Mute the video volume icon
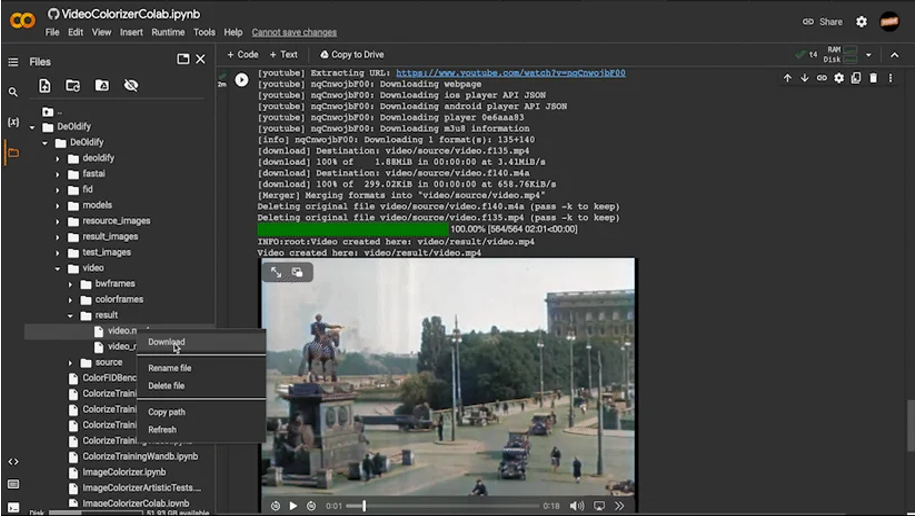 pos(576,506)
